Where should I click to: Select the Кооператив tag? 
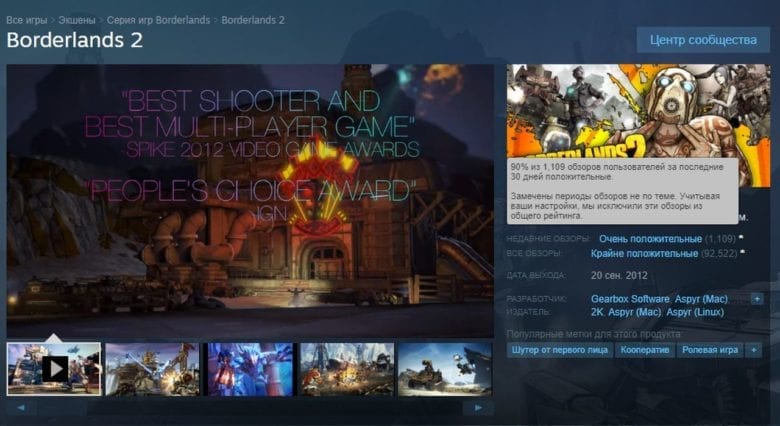645,350
